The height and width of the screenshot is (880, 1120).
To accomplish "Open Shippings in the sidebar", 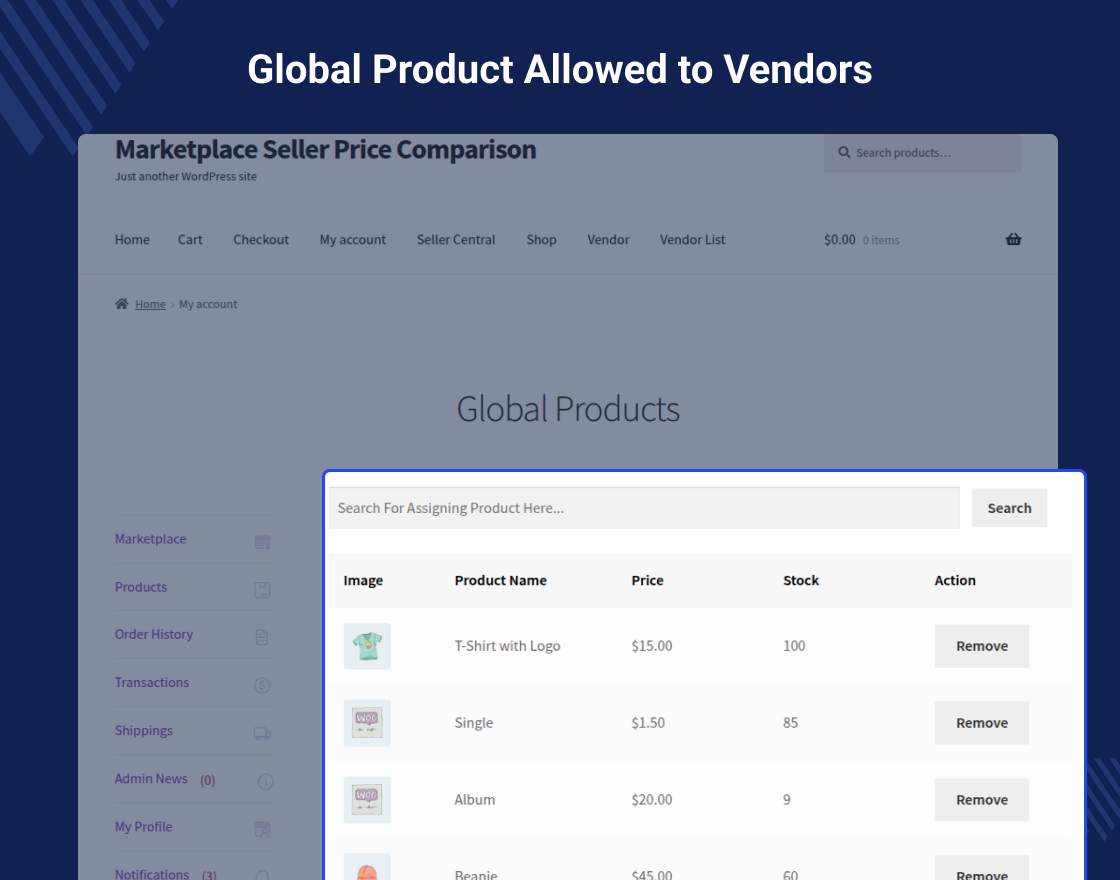I will [x=144, y=731].
